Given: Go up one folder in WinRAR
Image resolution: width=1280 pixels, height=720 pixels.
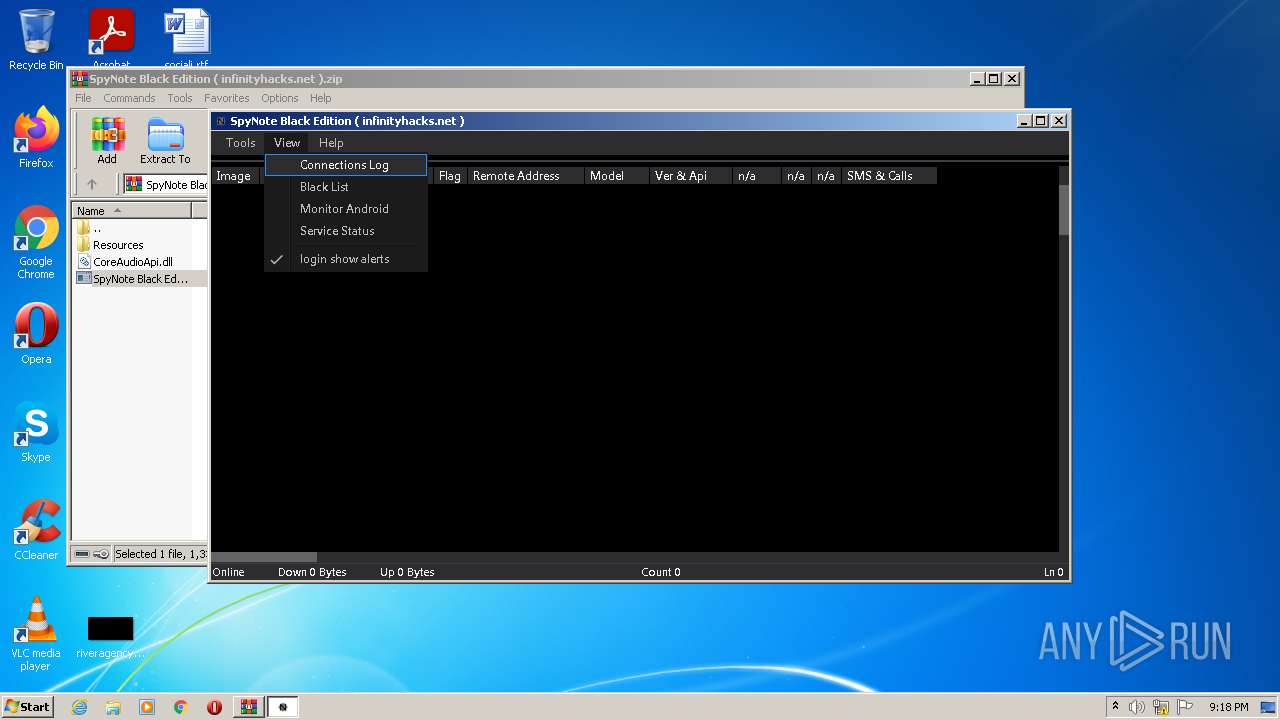Looking at the screenshot, I should (92, 184).
